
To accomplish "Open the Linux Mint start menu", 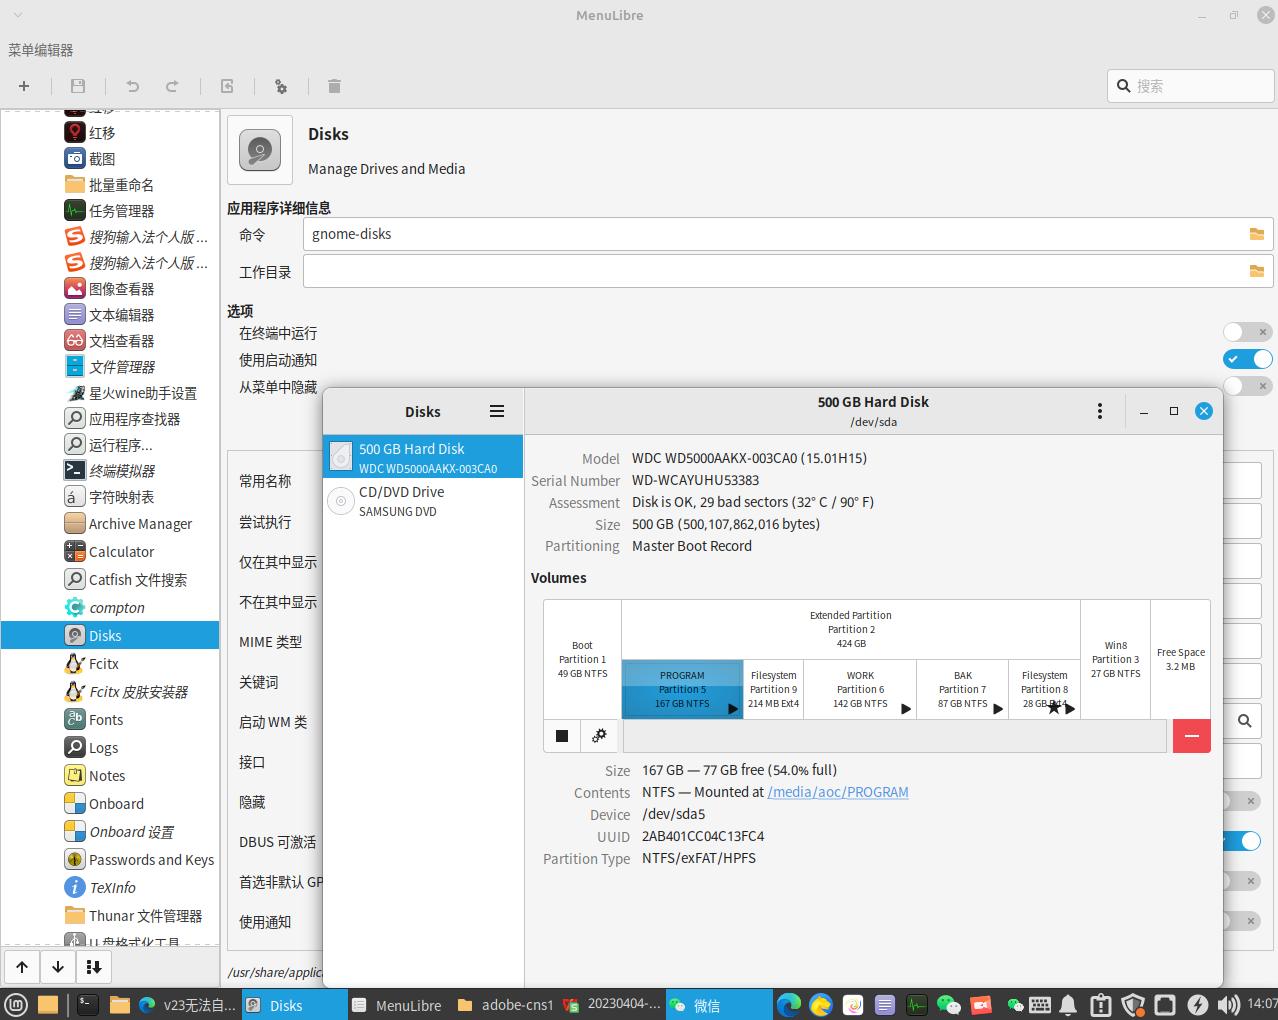I will pyautogui.click(x=15, y=1005).
